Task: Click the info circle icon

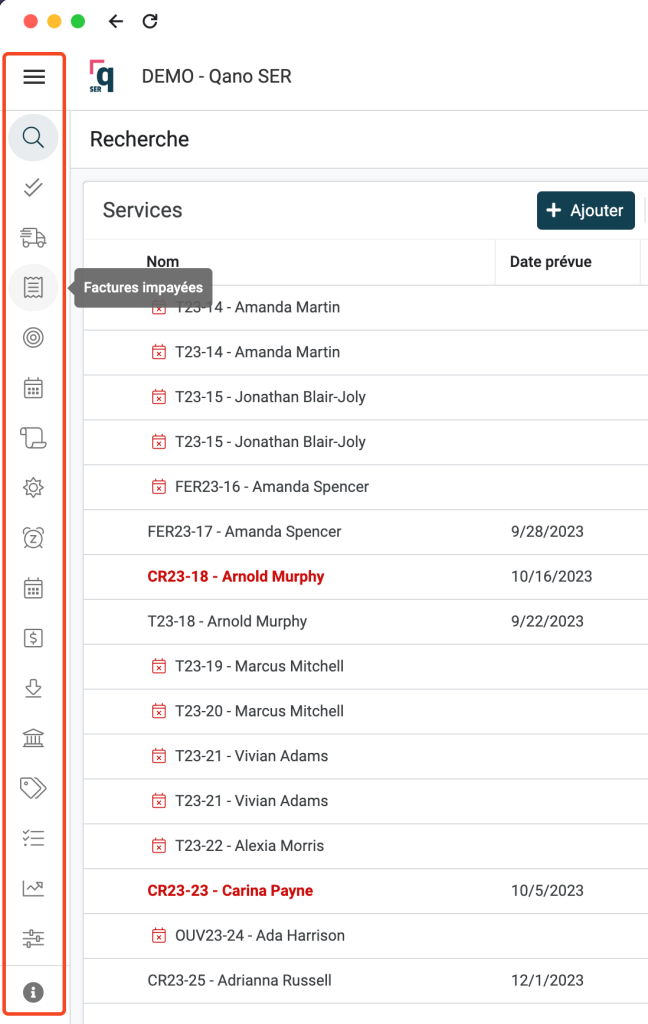Action: coord(33,992)
